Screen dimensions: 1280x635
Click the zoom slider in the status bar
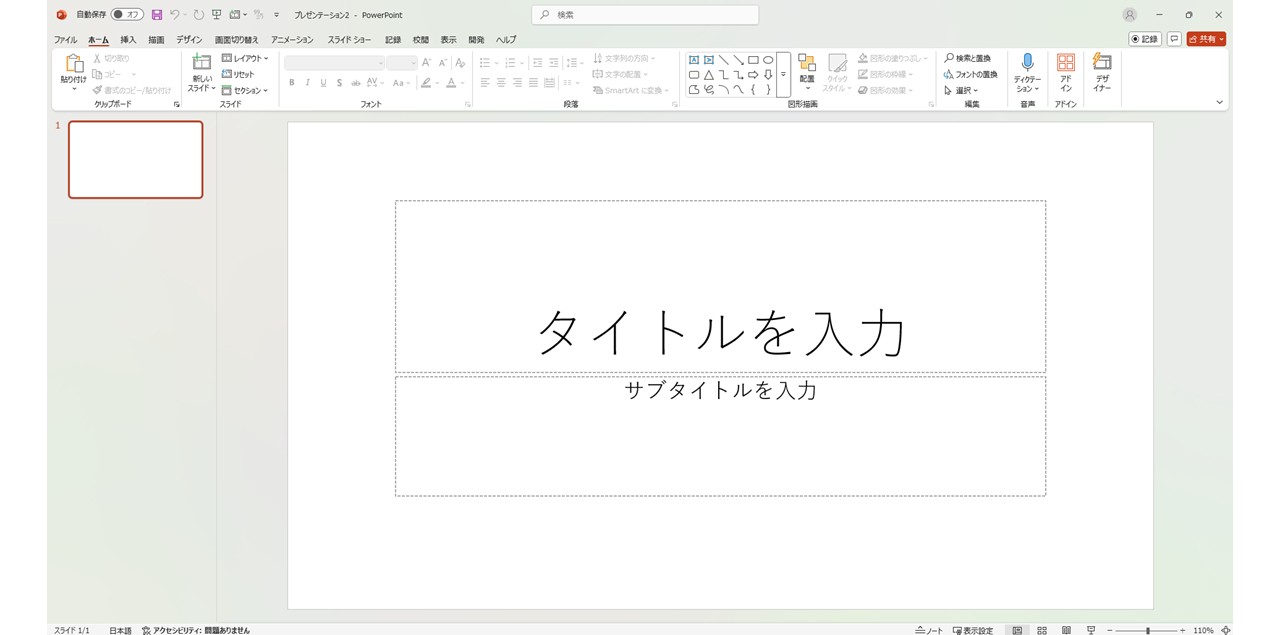[x=1147, y=630]
